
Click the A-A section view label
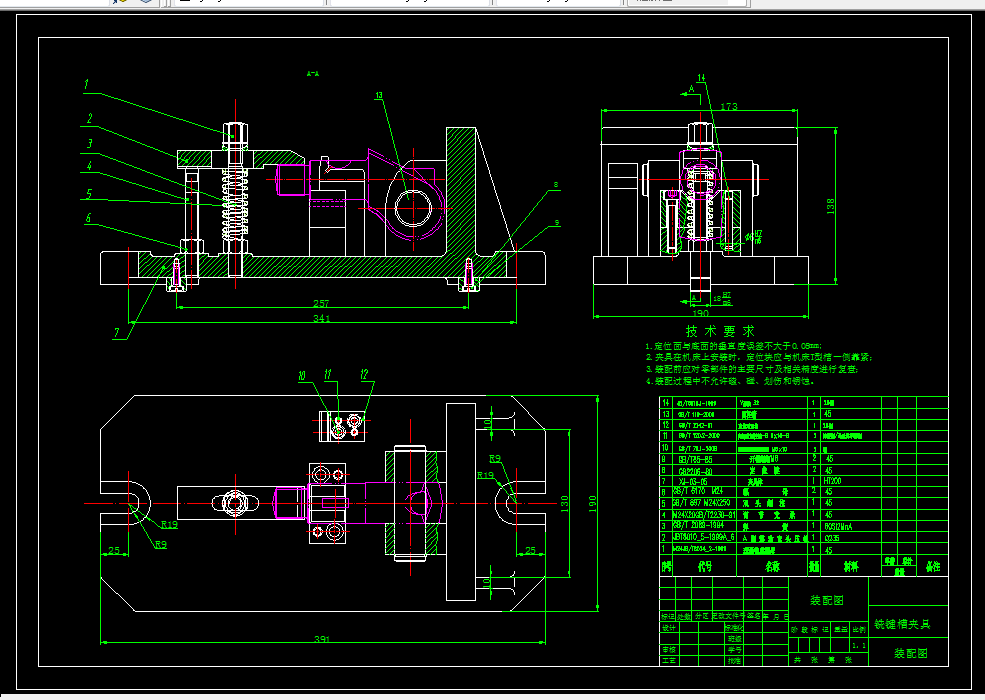tap(313, 74)
